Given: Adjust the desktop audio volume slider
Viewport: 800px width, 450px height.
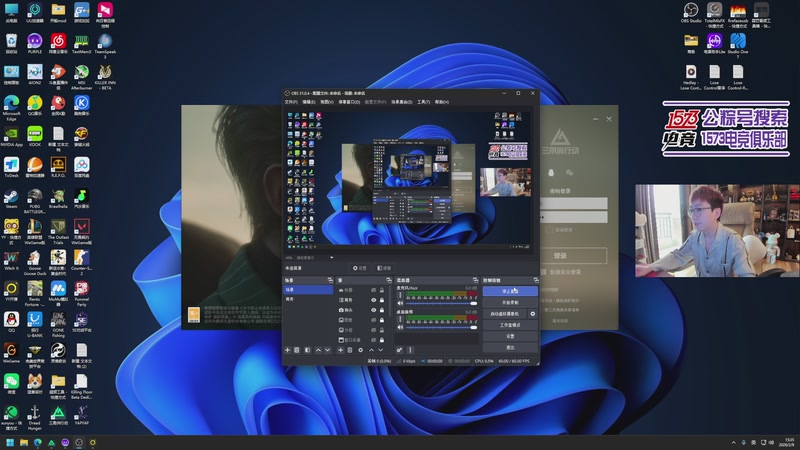Looking at the screenshot, I should (x=442, y=327).
